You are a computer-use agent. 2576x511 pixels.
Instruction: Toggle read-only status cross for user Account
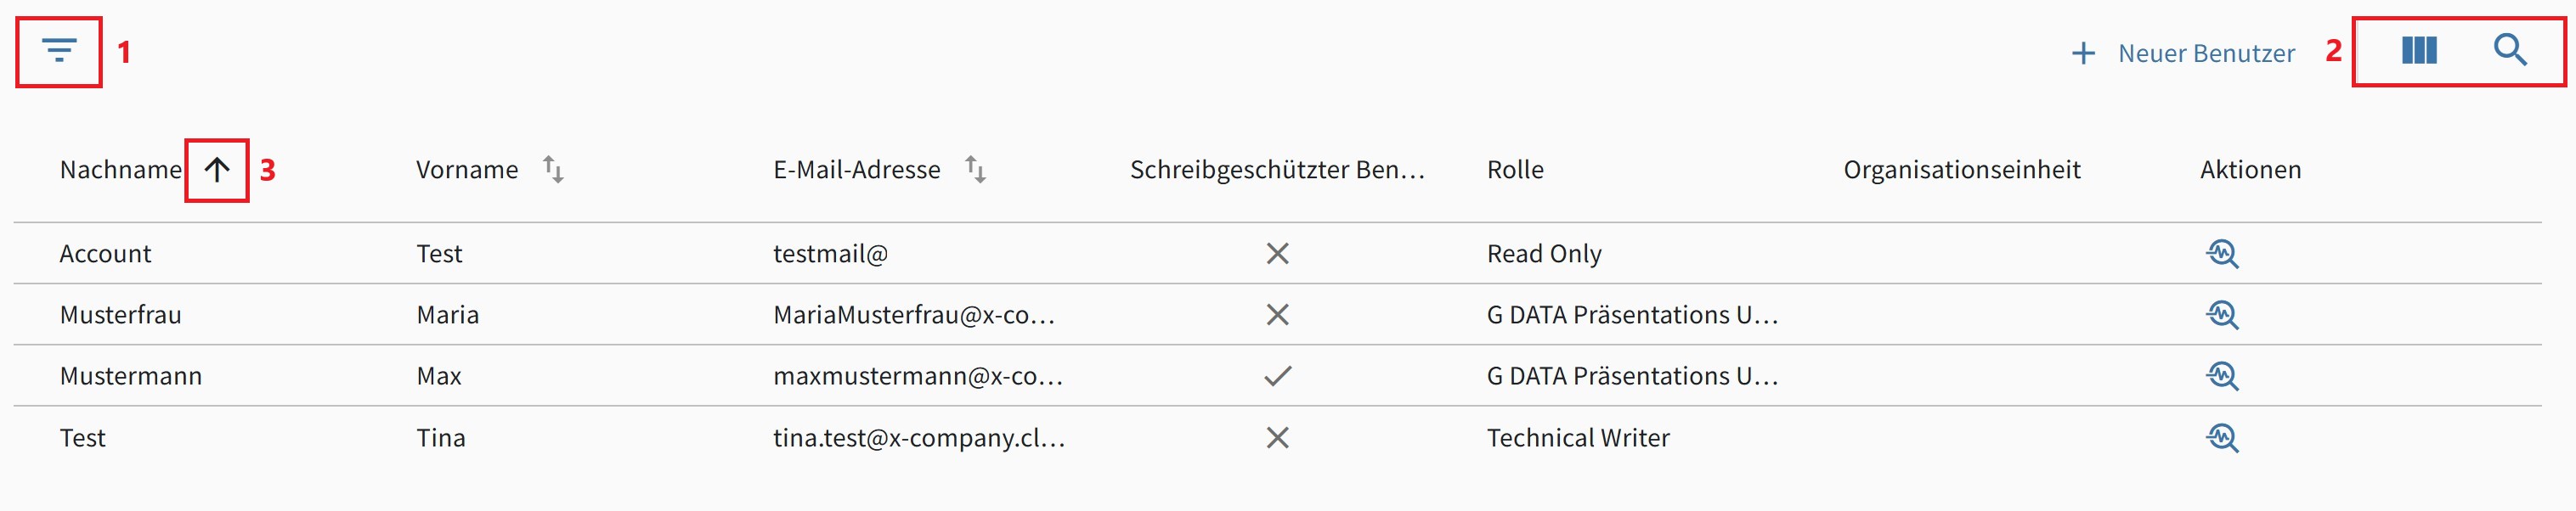1278,253
